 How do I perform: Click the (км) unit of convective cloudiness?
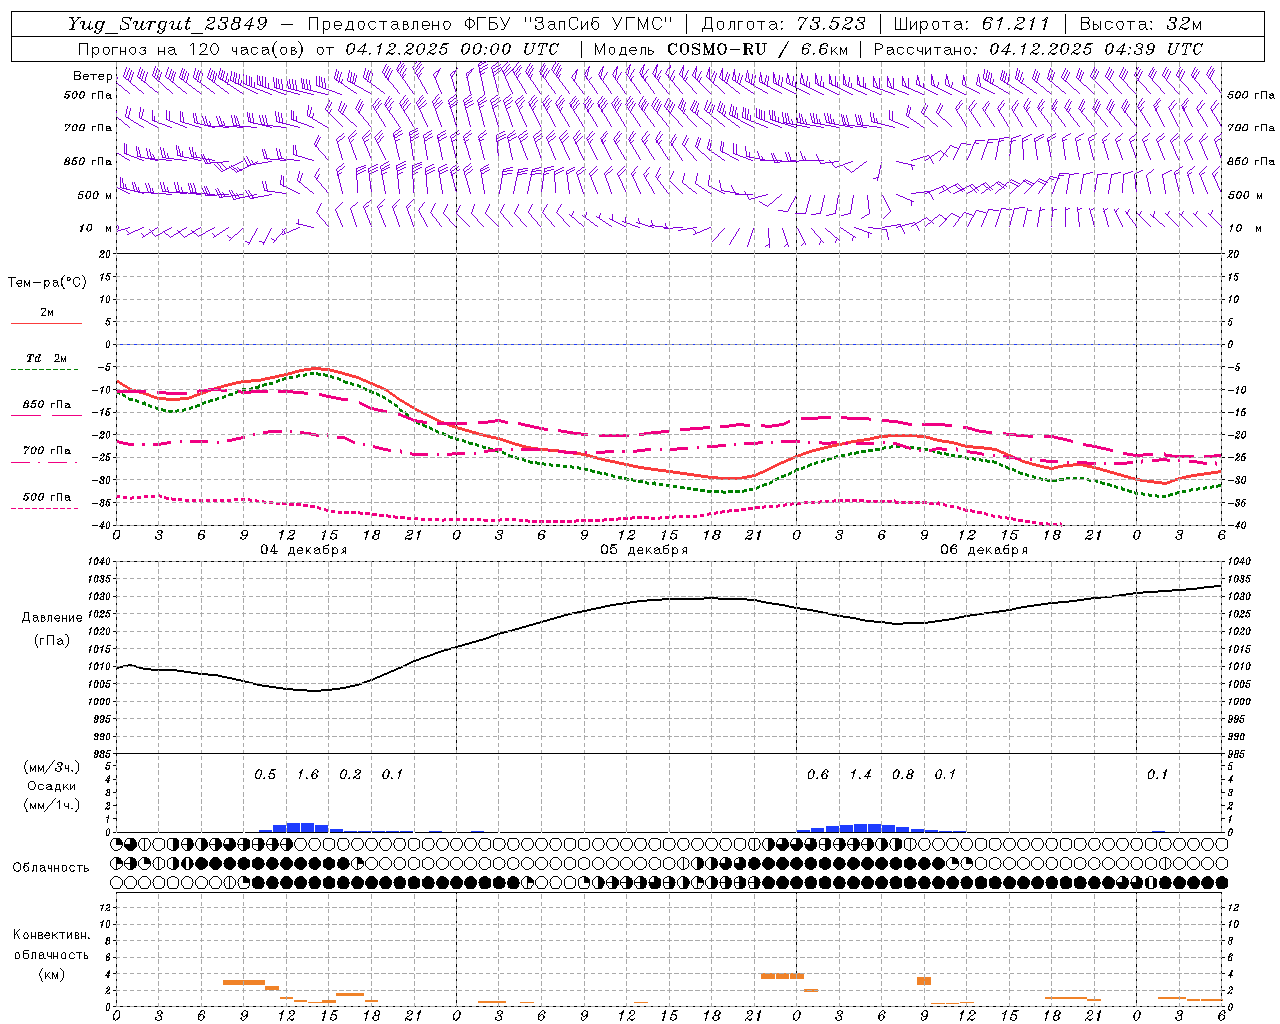point(51,974)
